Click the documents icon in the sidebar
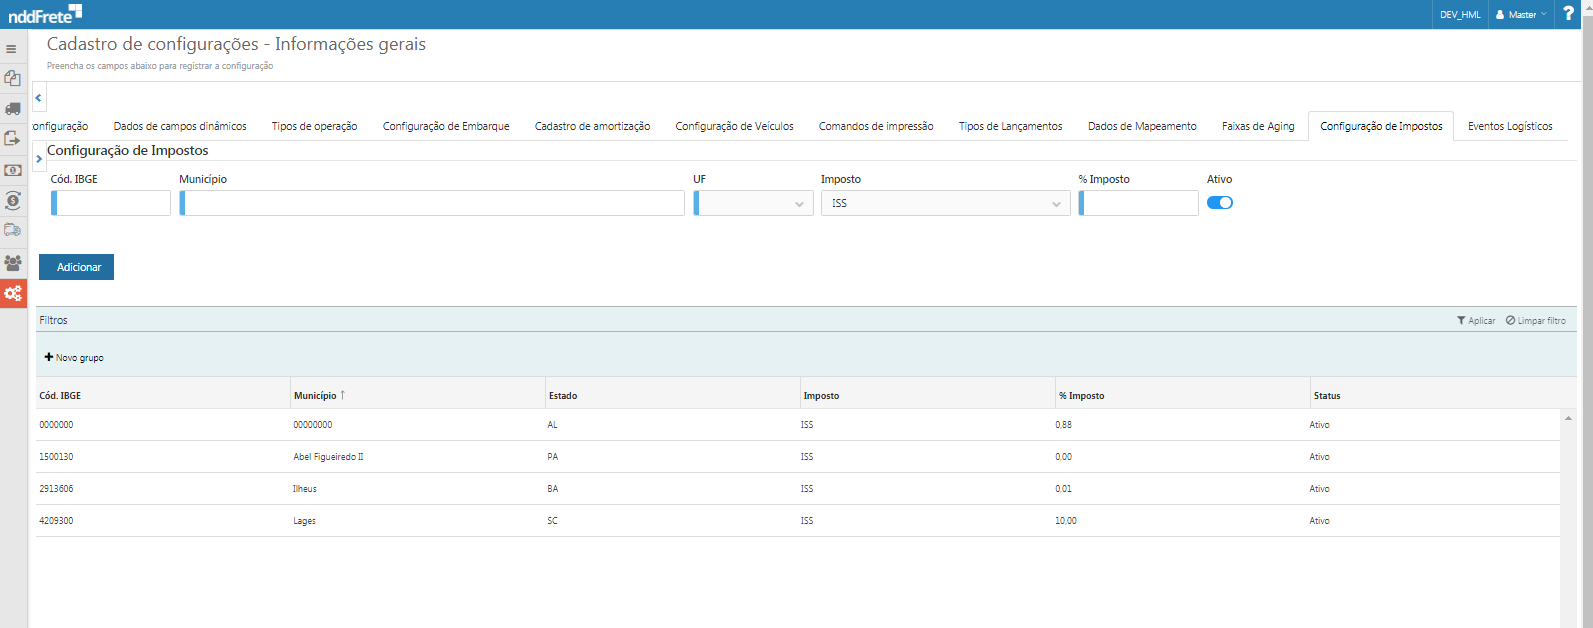1593x628 pixels. tap(13, 78)
